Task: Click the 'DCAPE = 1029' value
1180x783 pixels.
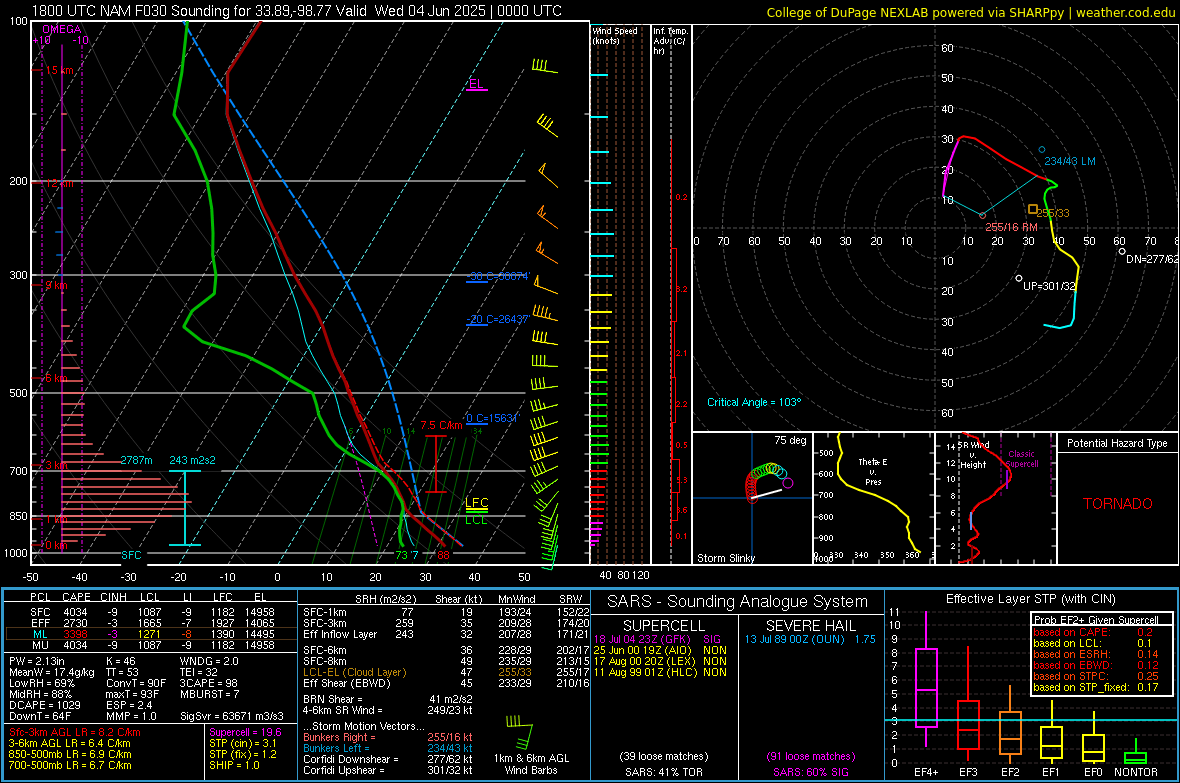Action: coord(44,705)
